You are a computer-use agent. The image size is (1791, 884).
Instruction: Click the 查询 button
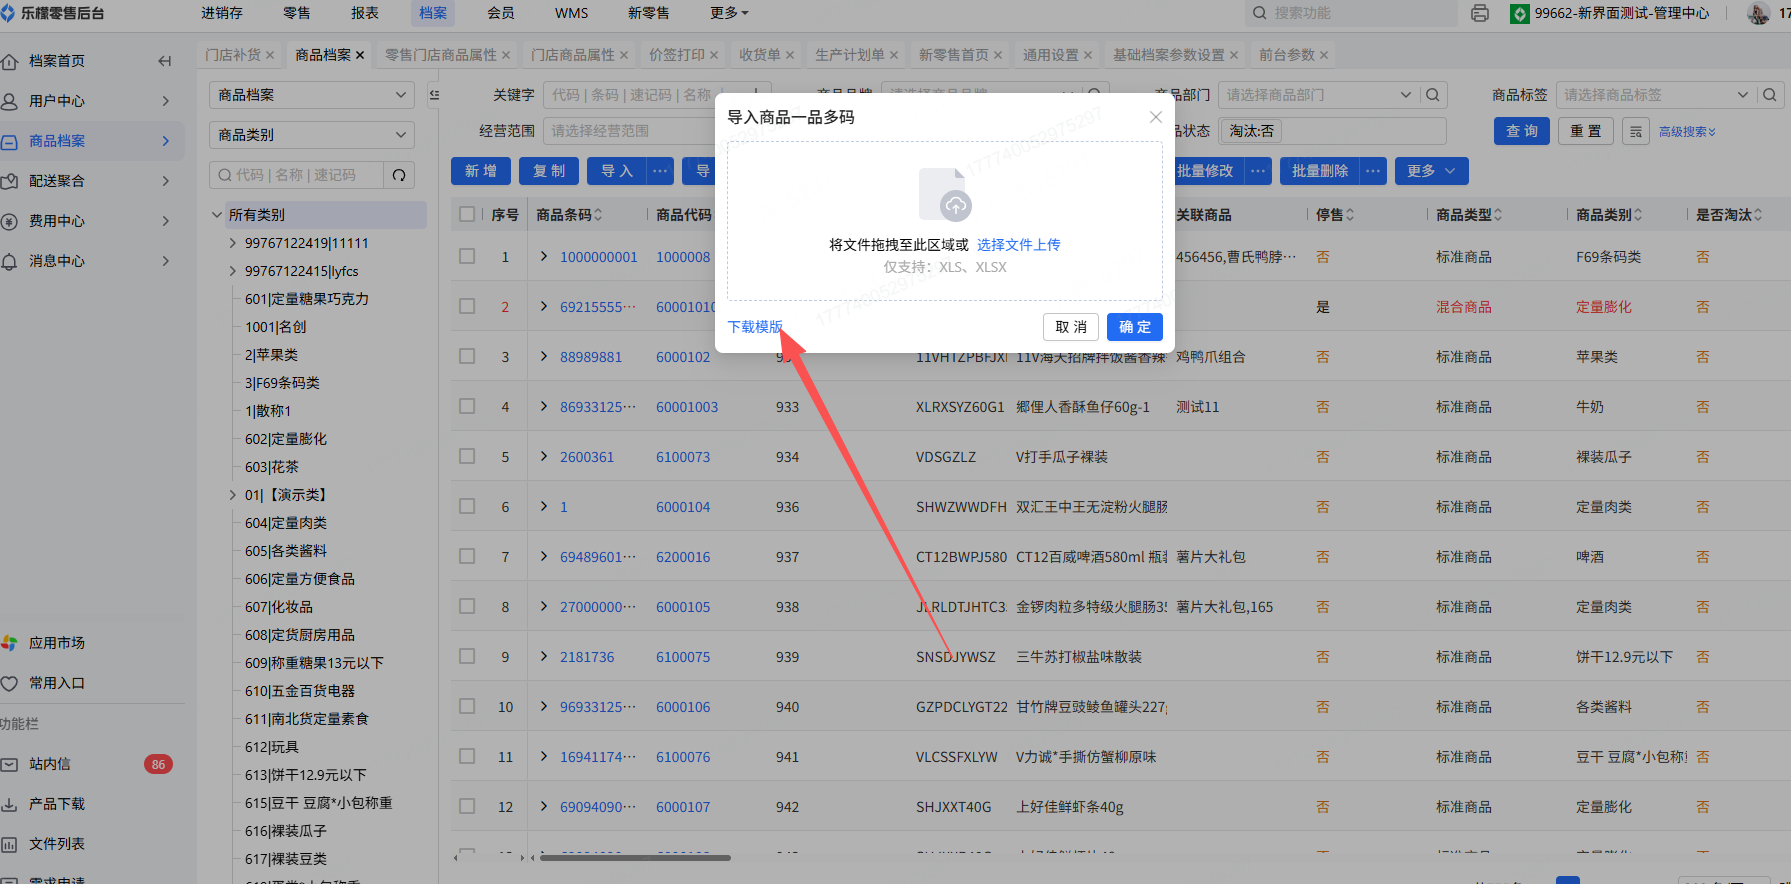pos(1522,131)
